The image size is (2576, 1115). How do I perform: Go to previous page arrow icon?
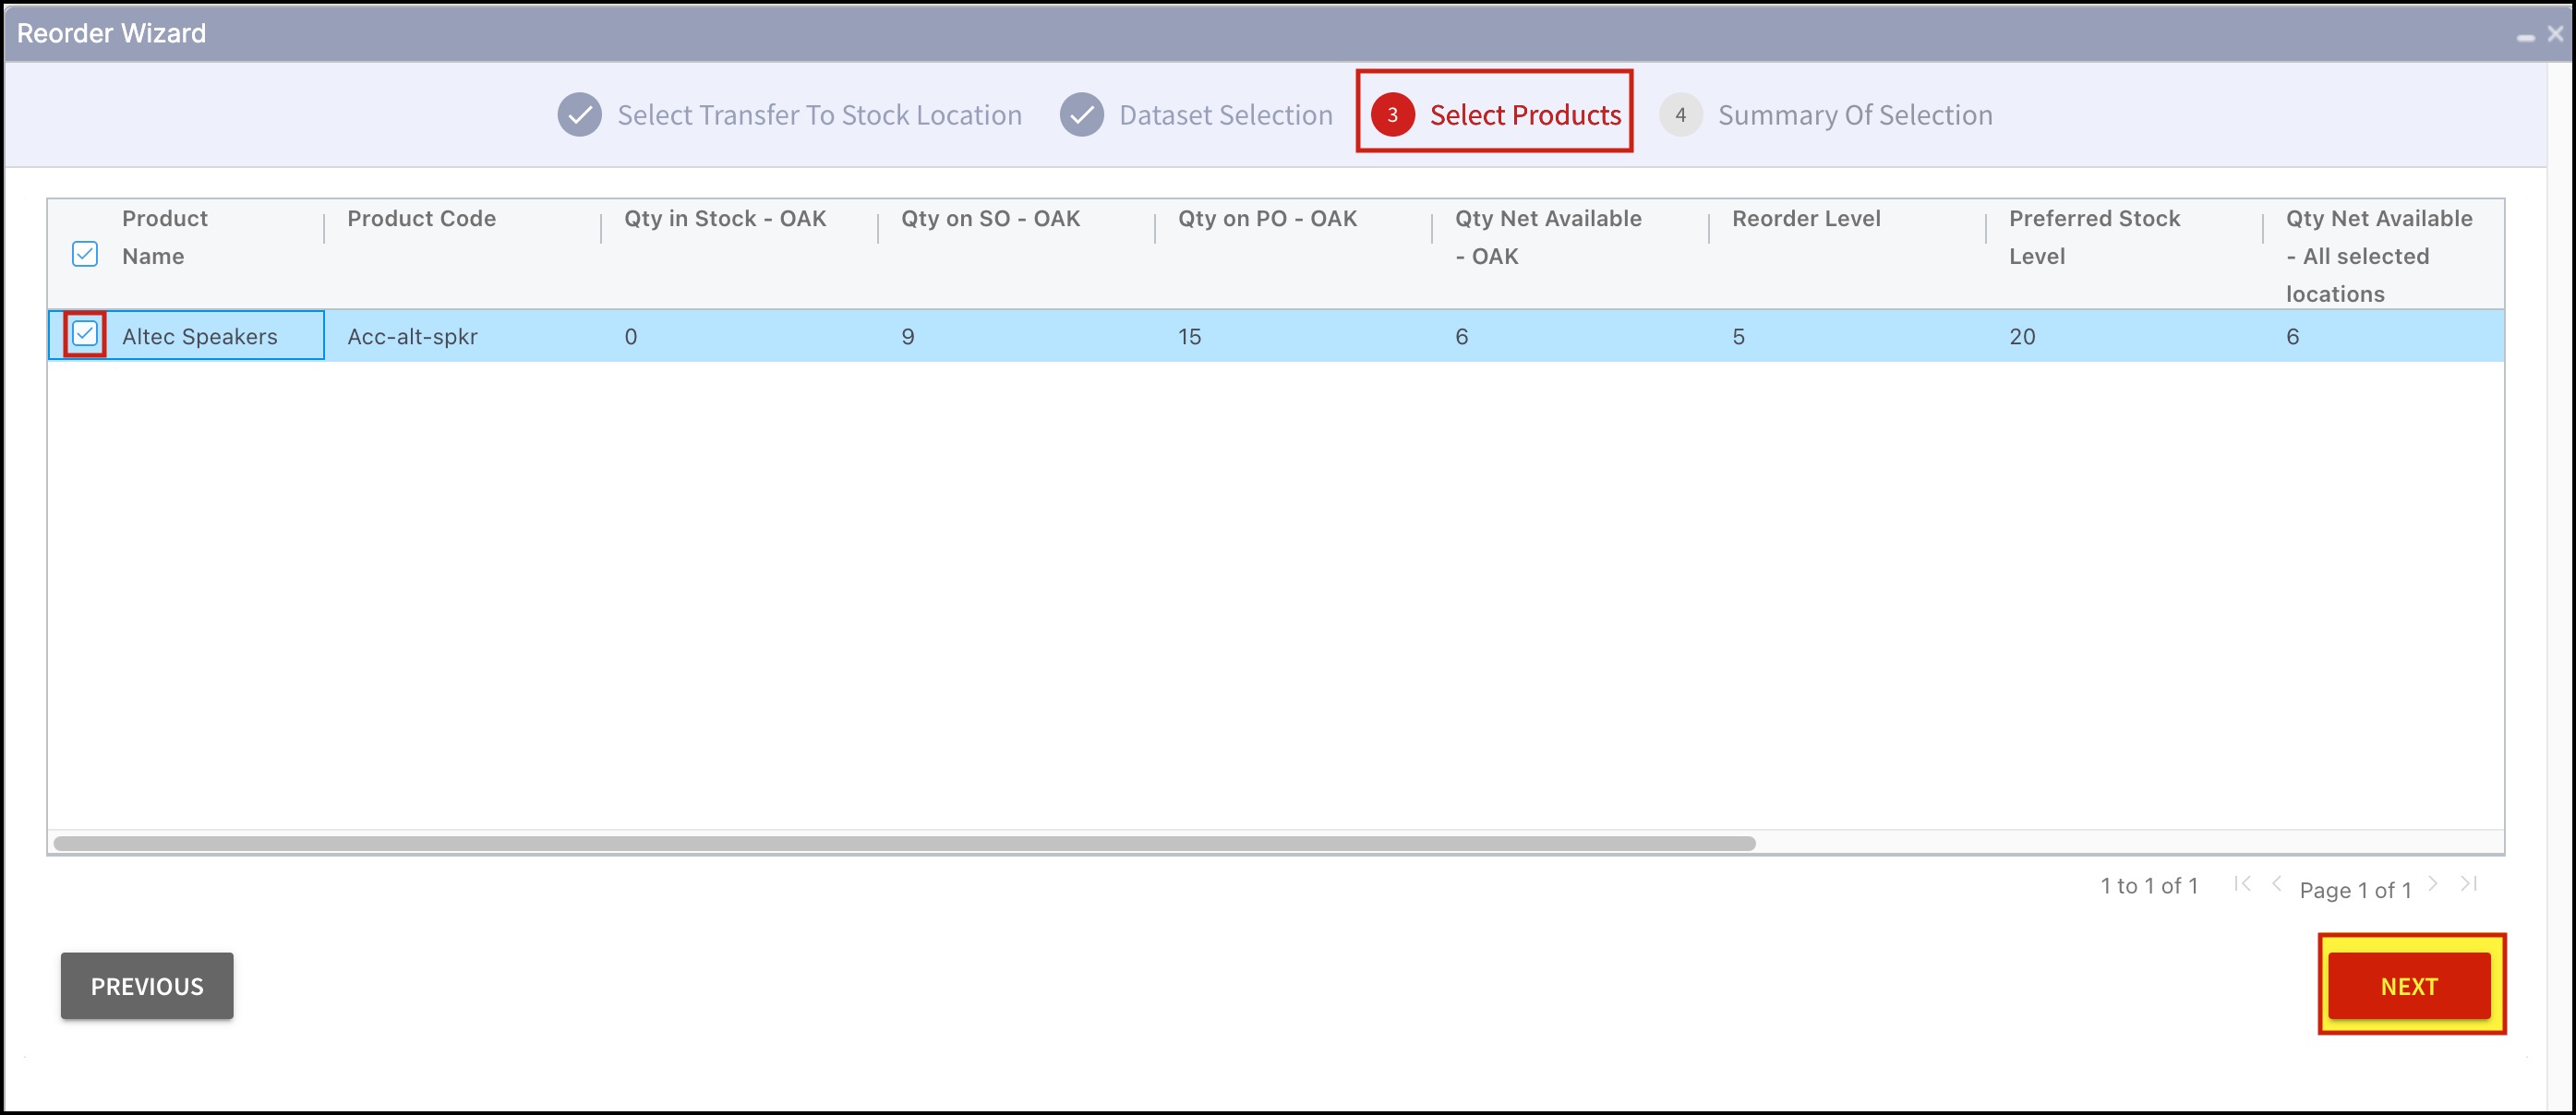2276,884
